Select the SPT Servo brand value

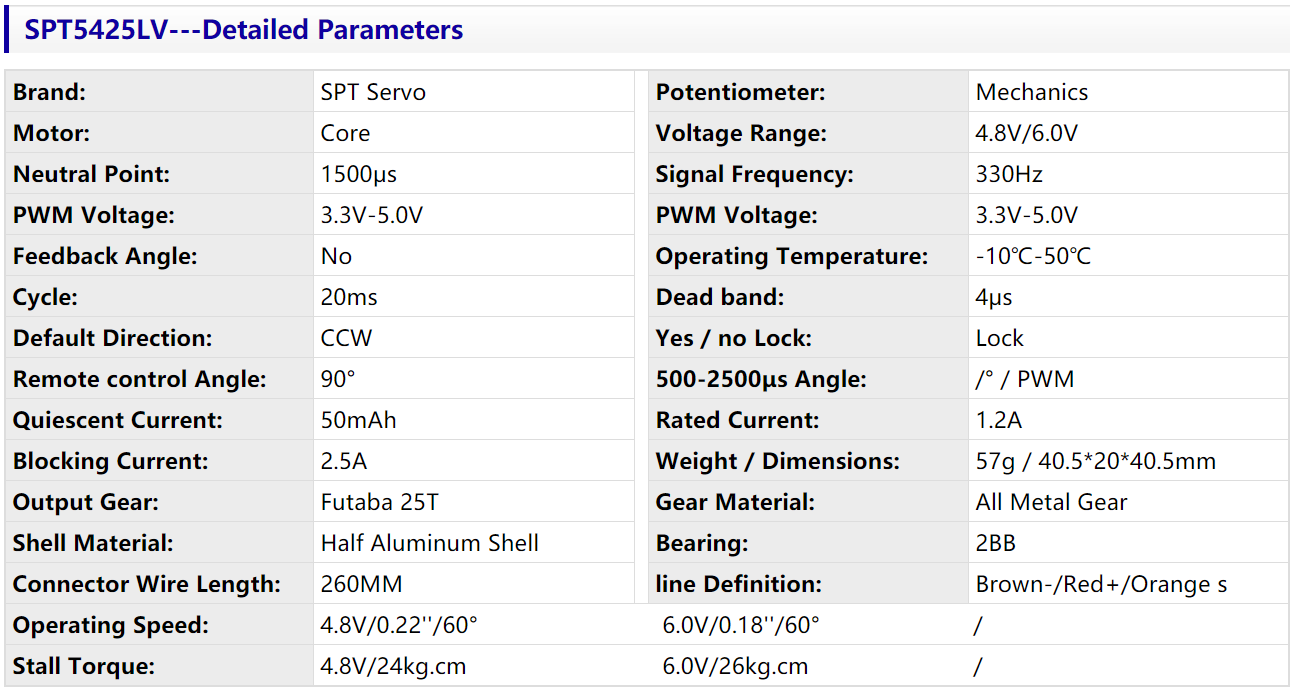[373, 92]
